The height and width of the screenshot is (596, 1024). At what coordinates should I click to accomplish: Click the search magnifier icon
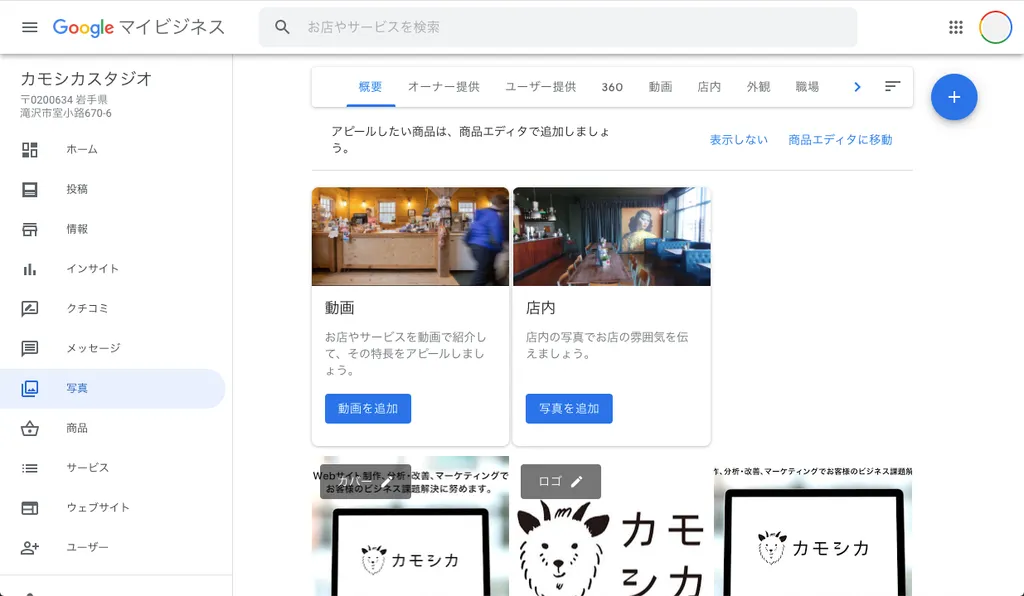pyautogui.click(x=282, y=27)
